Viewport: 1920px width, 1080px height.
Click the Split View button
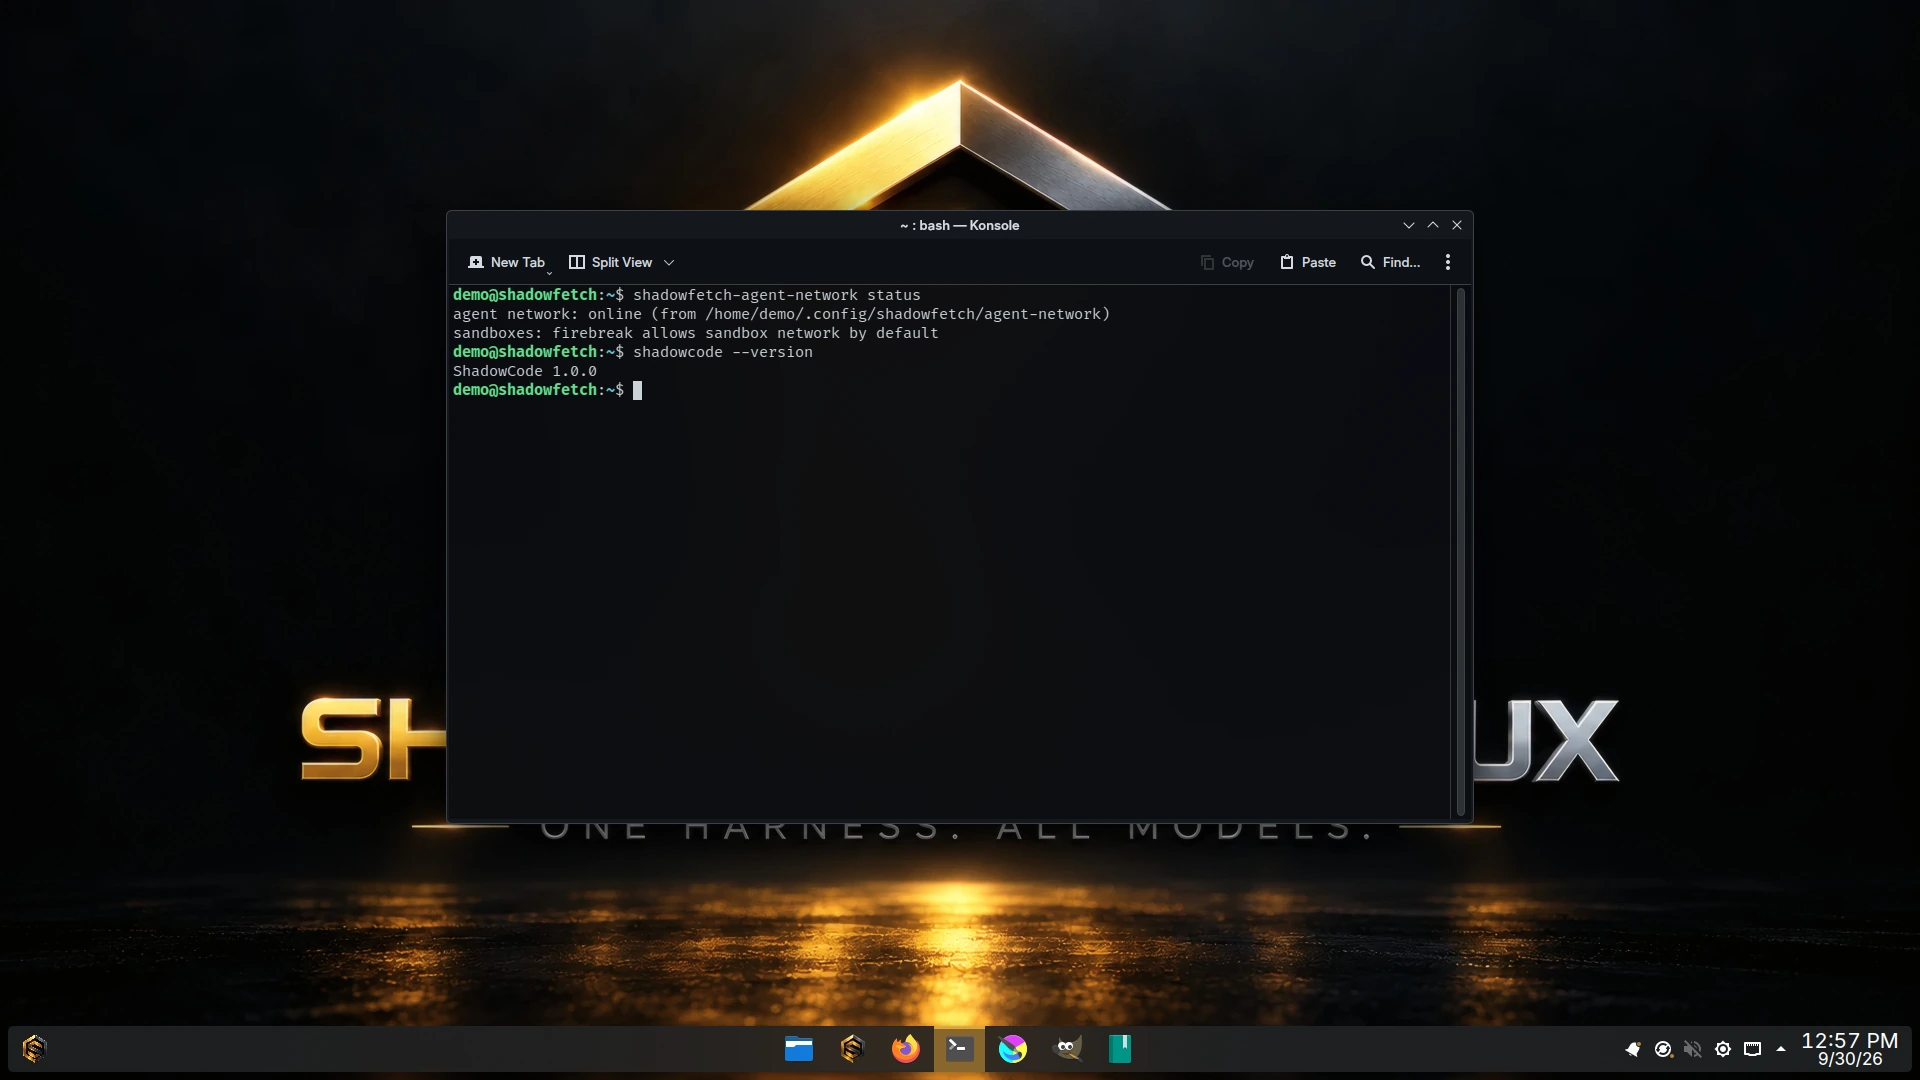611,262
